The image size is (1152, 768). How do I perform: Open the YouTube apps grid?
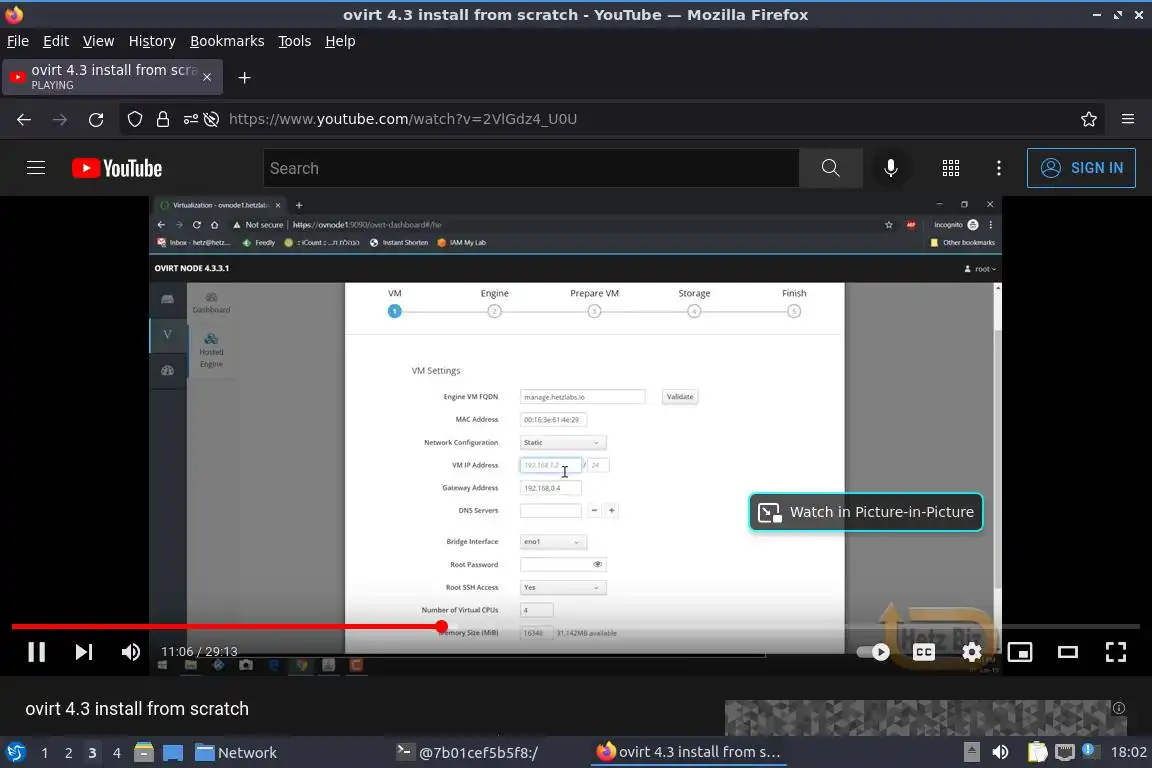point(951,168)
